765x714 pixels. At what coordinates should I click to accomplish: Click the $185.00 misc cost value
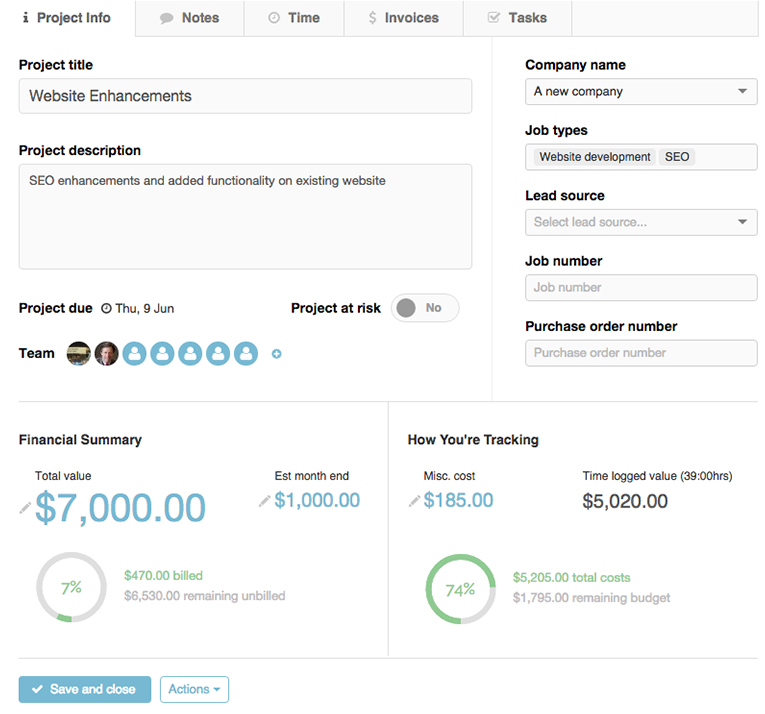458,500
